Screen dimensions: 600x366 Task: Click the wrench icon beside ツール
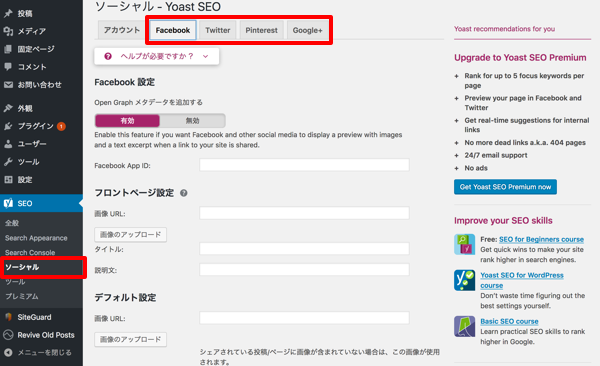coord(8,162)
